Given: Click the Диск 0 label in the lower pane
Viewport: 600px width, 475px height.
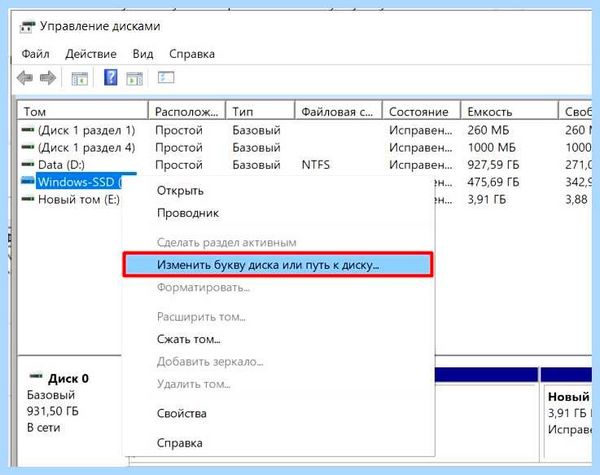Looking at the screenshot, I should (68, 379).
